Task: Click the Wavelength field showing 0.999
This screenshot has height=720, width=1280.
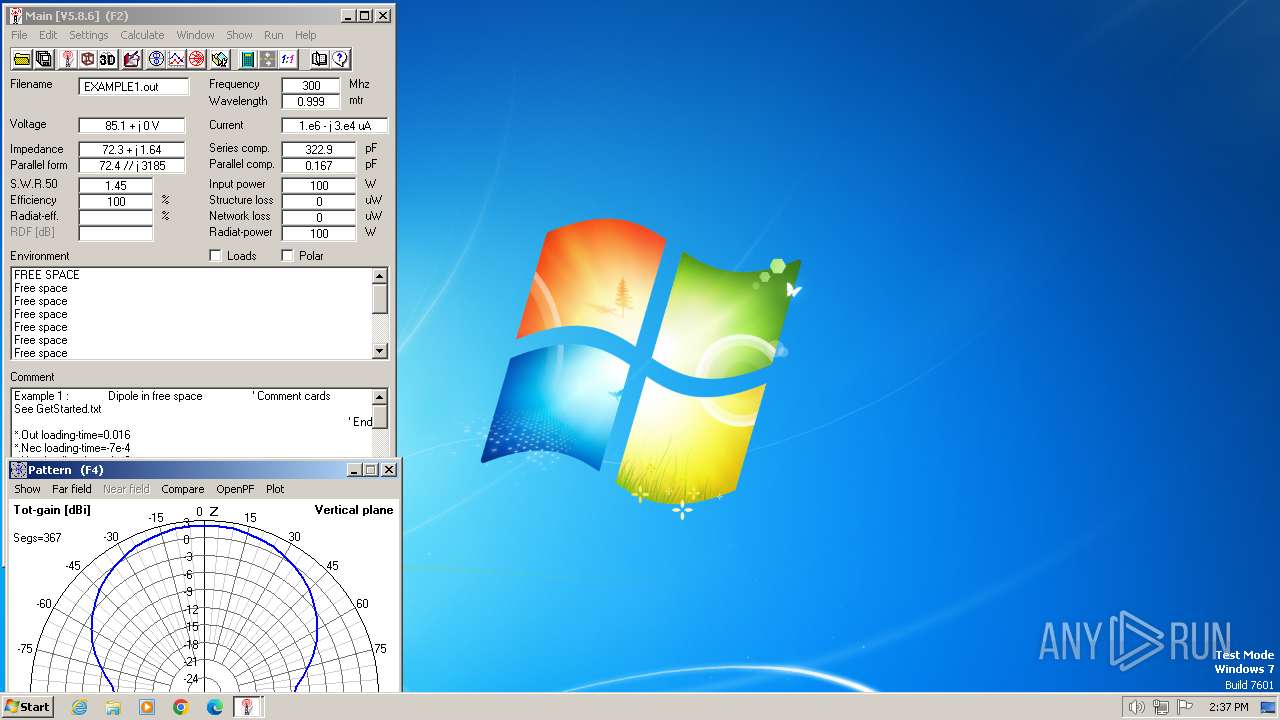Action: pos(311,102)
